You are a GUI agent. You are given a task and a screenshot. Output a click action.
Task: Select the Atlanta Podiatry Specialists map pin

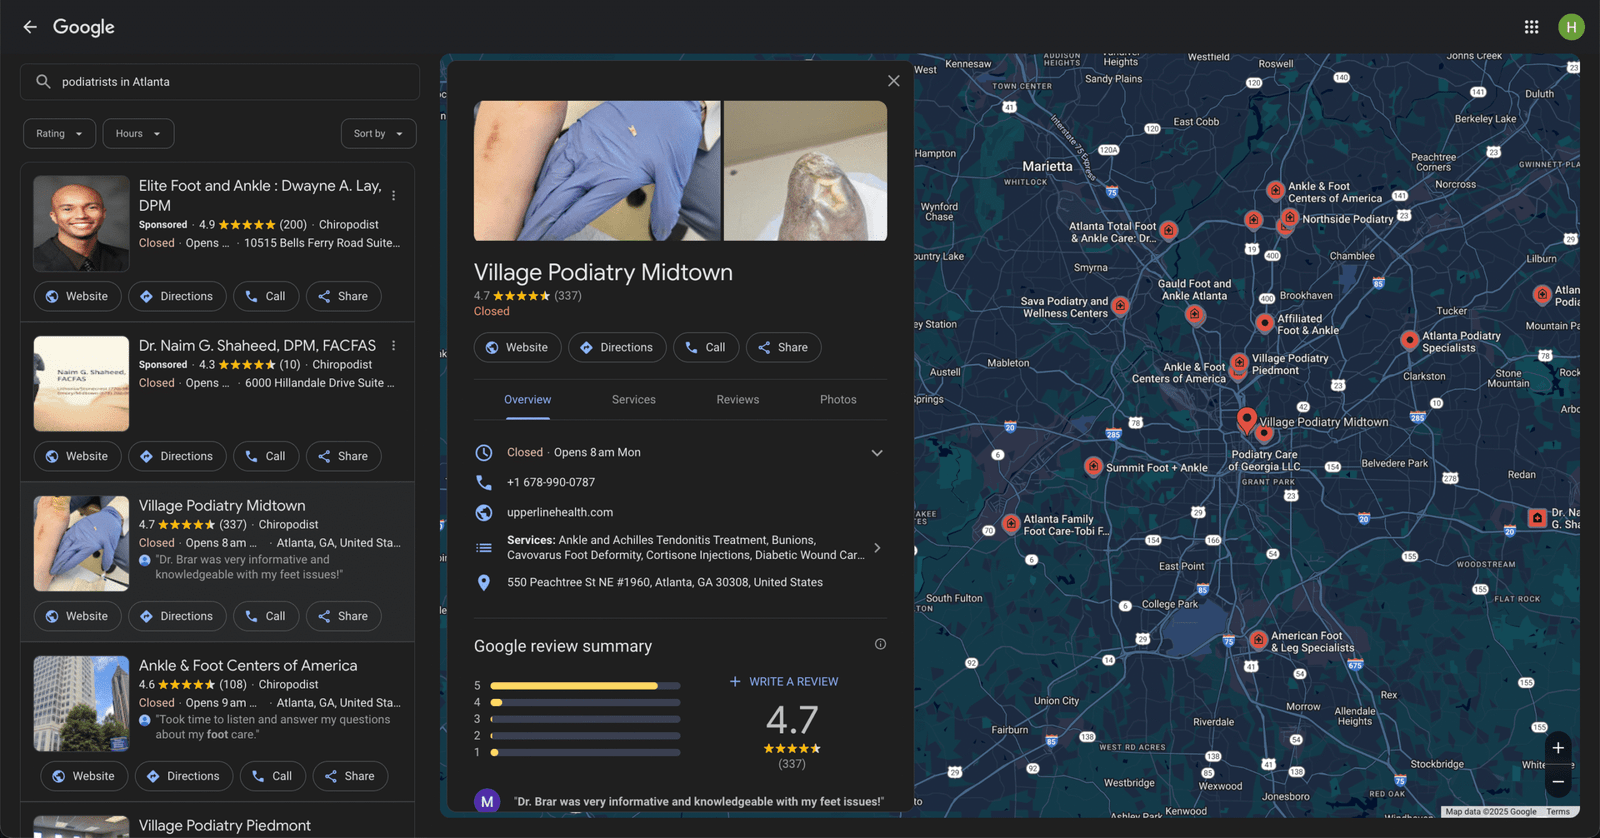click(x=1409, y=340)
